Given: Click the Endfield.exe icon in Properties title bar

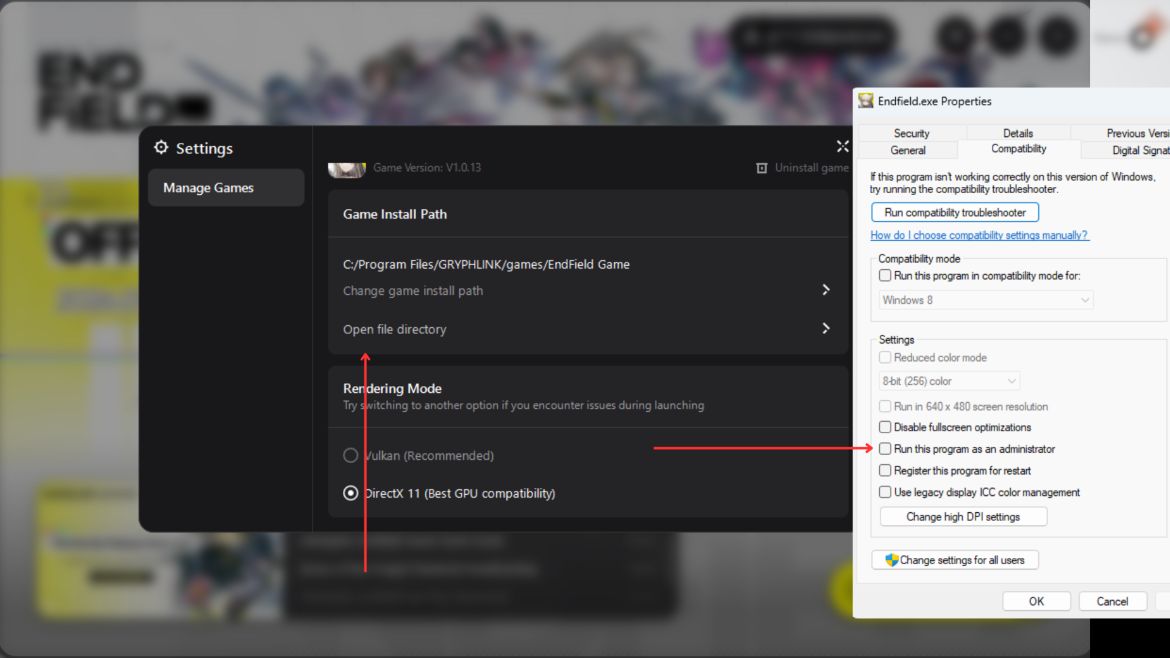Looking at the screenshot, I should (x=866, y=101).
